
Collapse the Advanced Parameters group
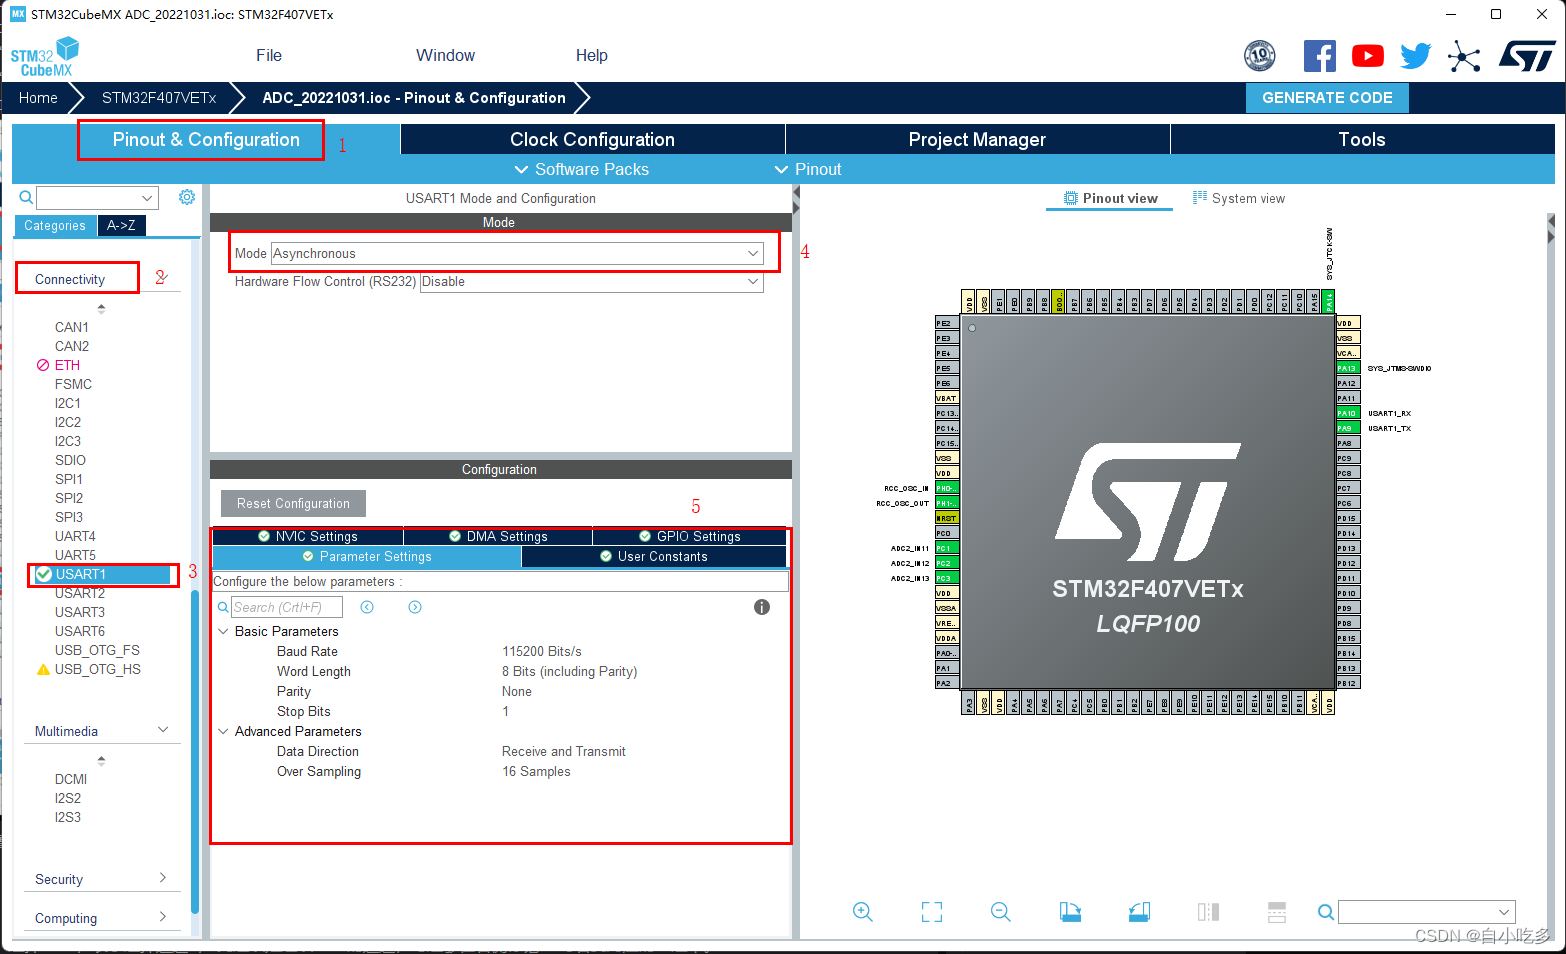click(223, 731)
